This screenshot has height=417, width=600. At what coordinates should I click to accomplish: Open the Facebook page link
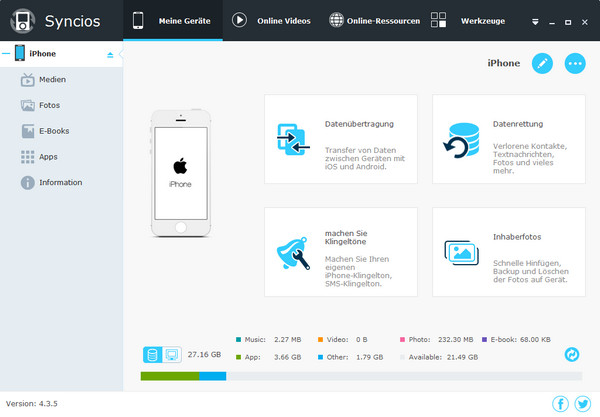pos(561,404)
